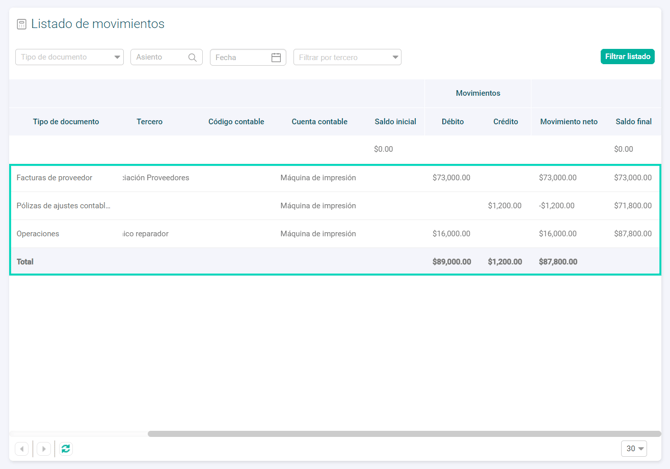Screen dimensions: 670x469
Task: Select the Facturas de proveedor row
Action: coord(55,178)
